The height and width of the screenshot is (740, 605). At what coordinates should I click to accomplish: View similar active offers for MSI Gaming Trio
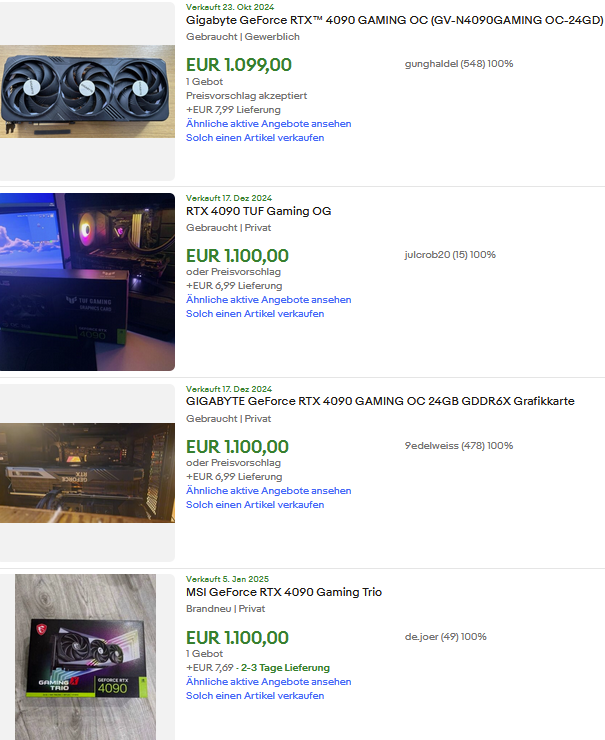[x=269, y=682]
